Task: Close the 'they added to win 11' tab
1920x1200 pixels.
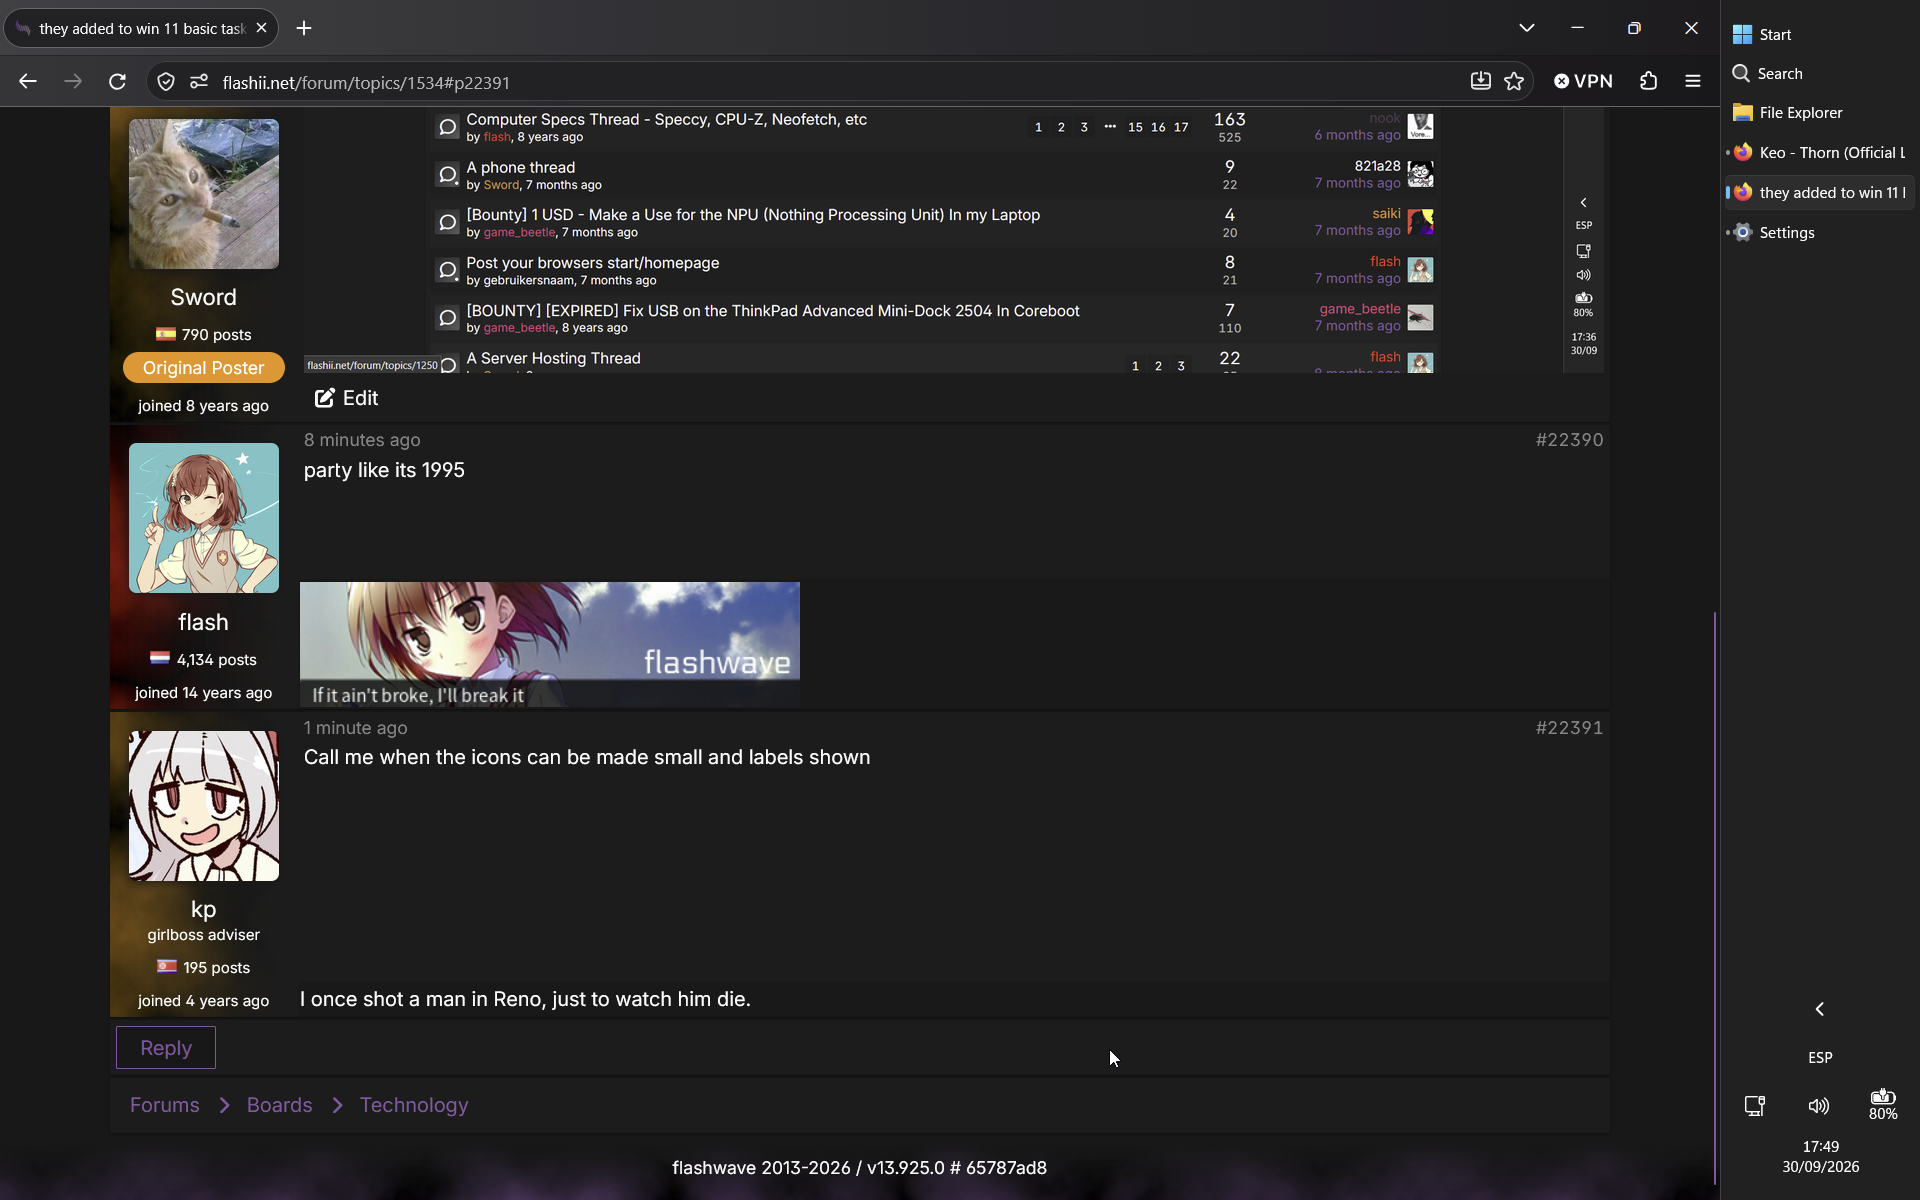Action: 261,28
